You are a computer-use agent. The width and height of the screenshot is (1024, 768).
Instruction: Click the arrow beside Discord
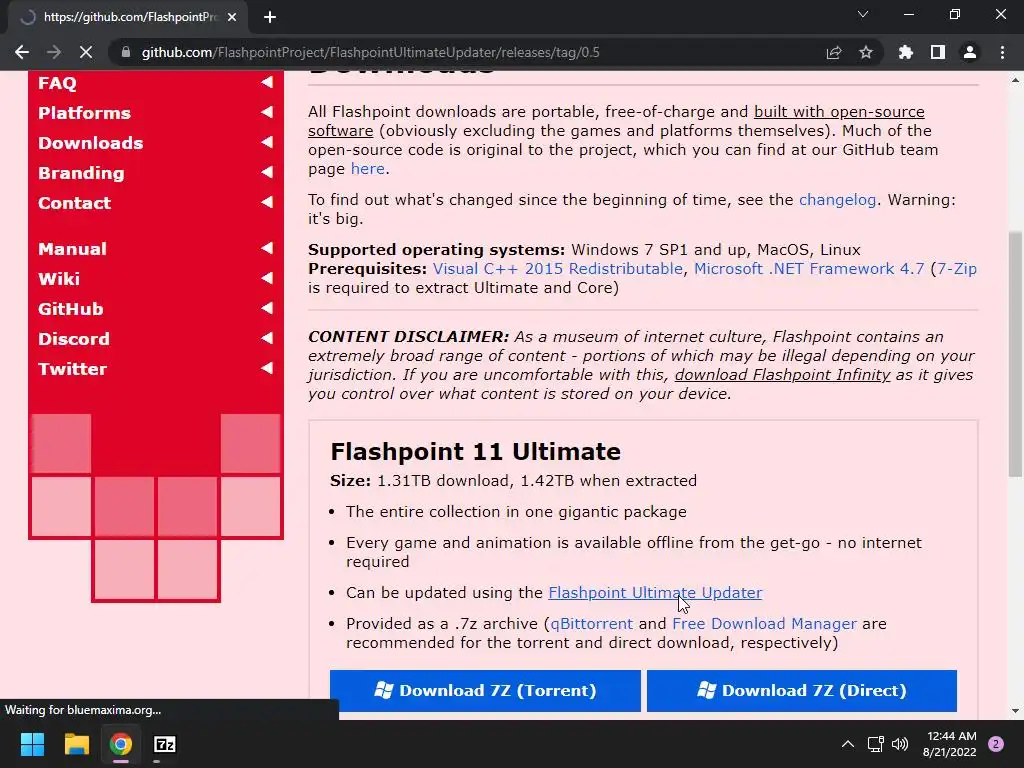click(x=266, y=338)
